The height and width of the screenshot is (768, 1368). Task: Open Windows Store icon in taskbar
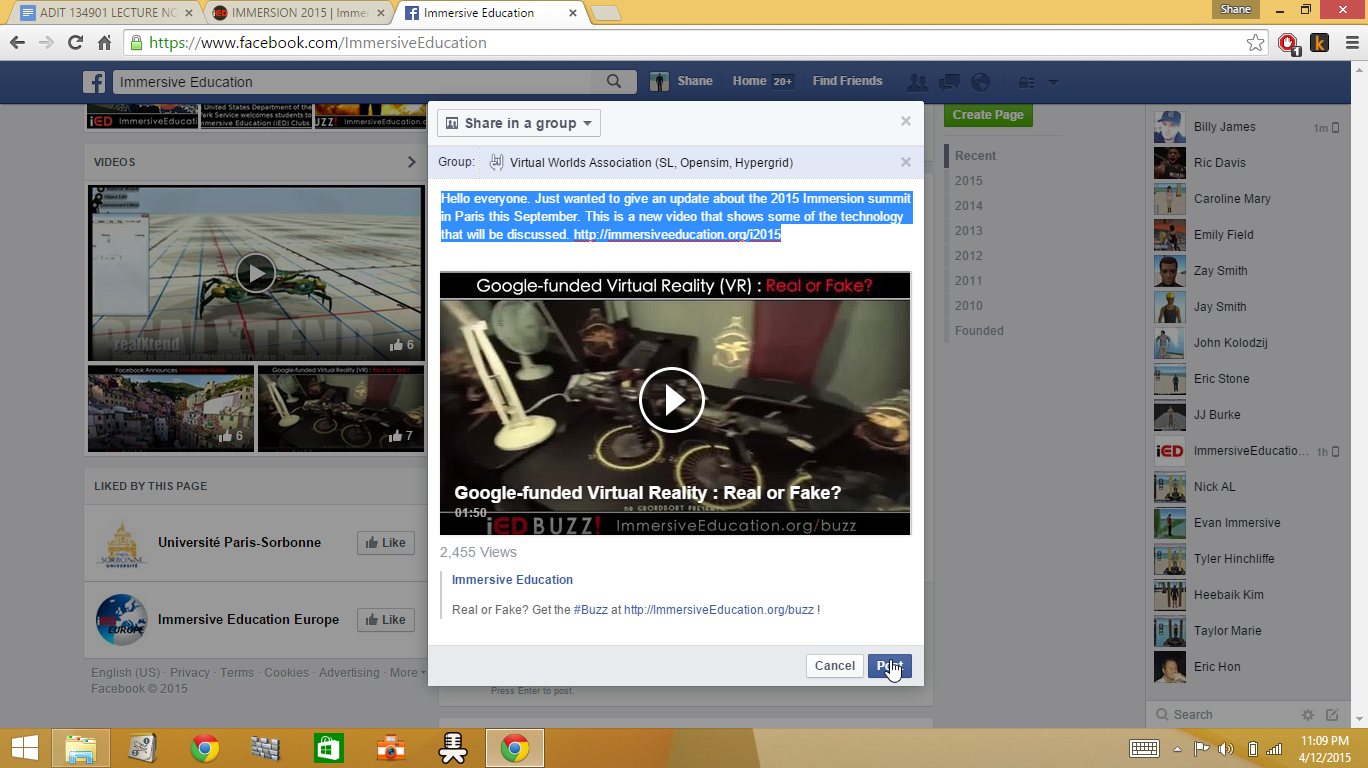point(329,748)
